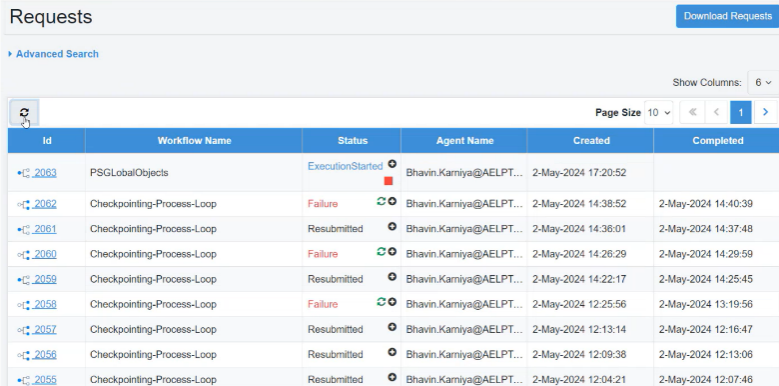The height and width of the screenshot is (386, 779).
Task: Stop execution of request 2063
Action: (389, 181)
